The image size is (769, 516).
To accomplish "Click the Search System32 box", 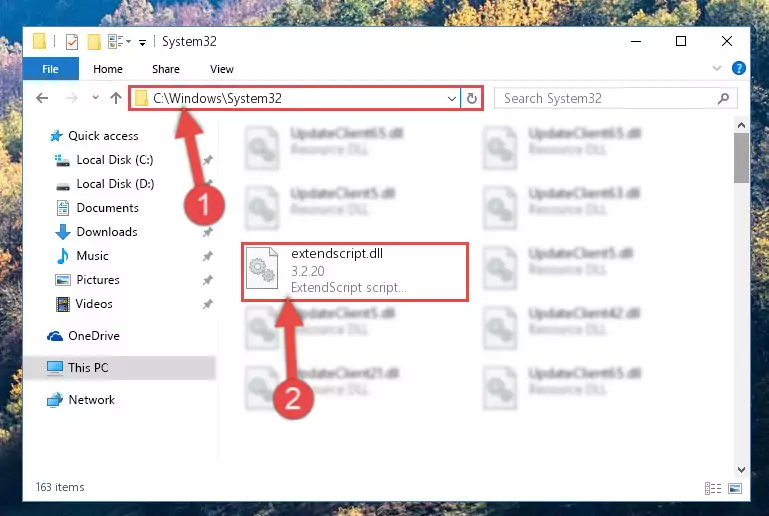I will (615, 99).
